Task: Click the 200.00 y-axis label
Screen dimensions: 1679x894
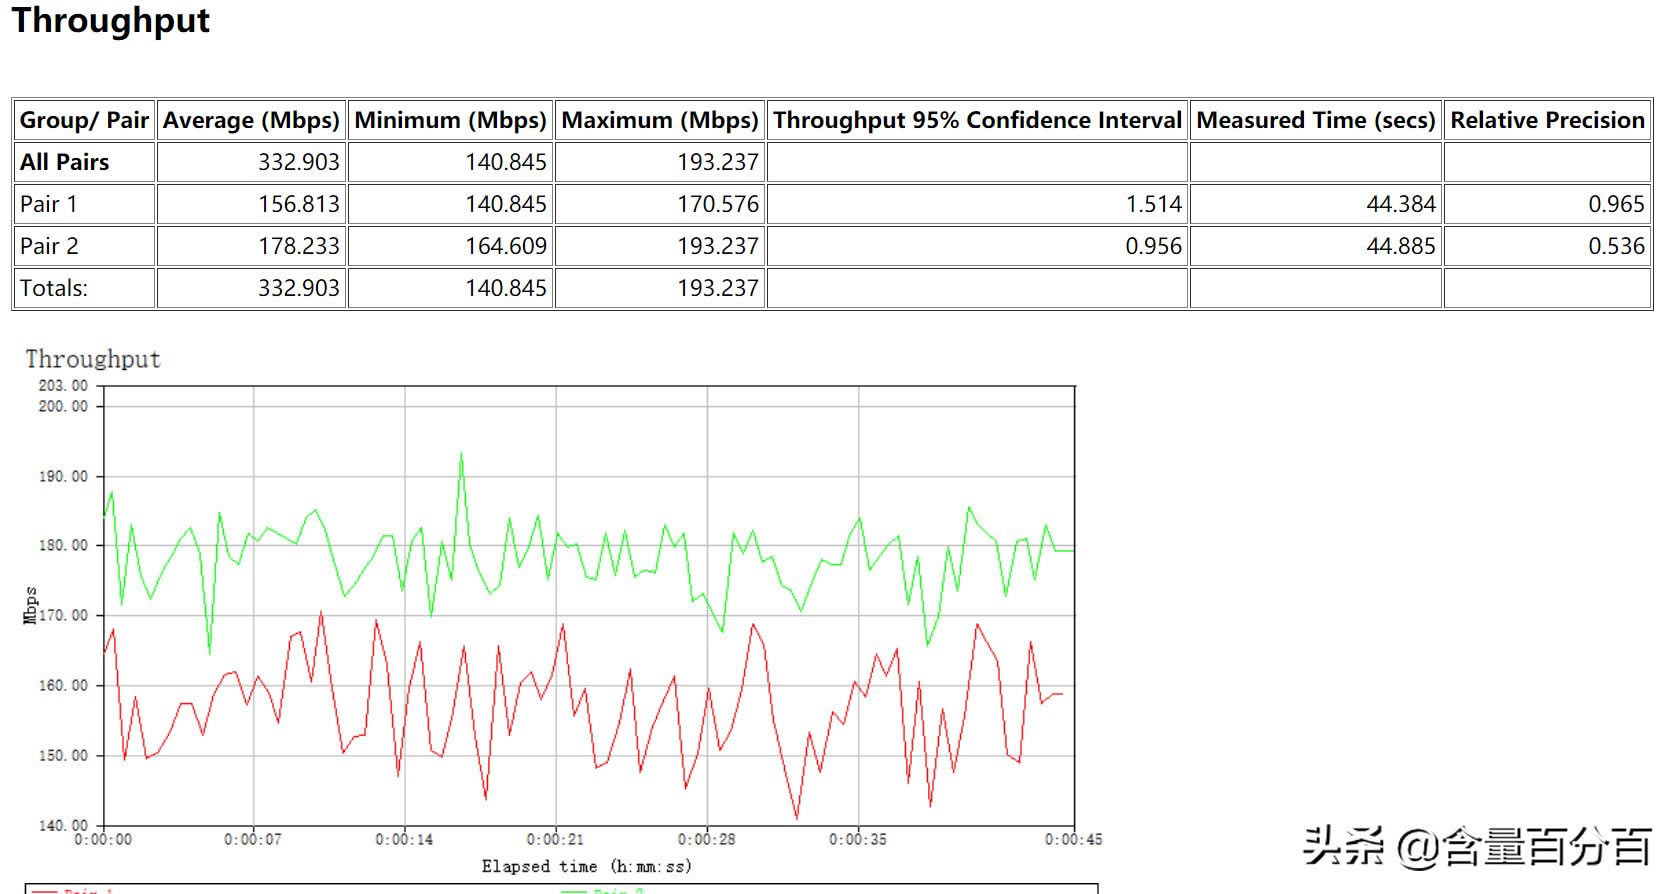Action: click(63, 406)
